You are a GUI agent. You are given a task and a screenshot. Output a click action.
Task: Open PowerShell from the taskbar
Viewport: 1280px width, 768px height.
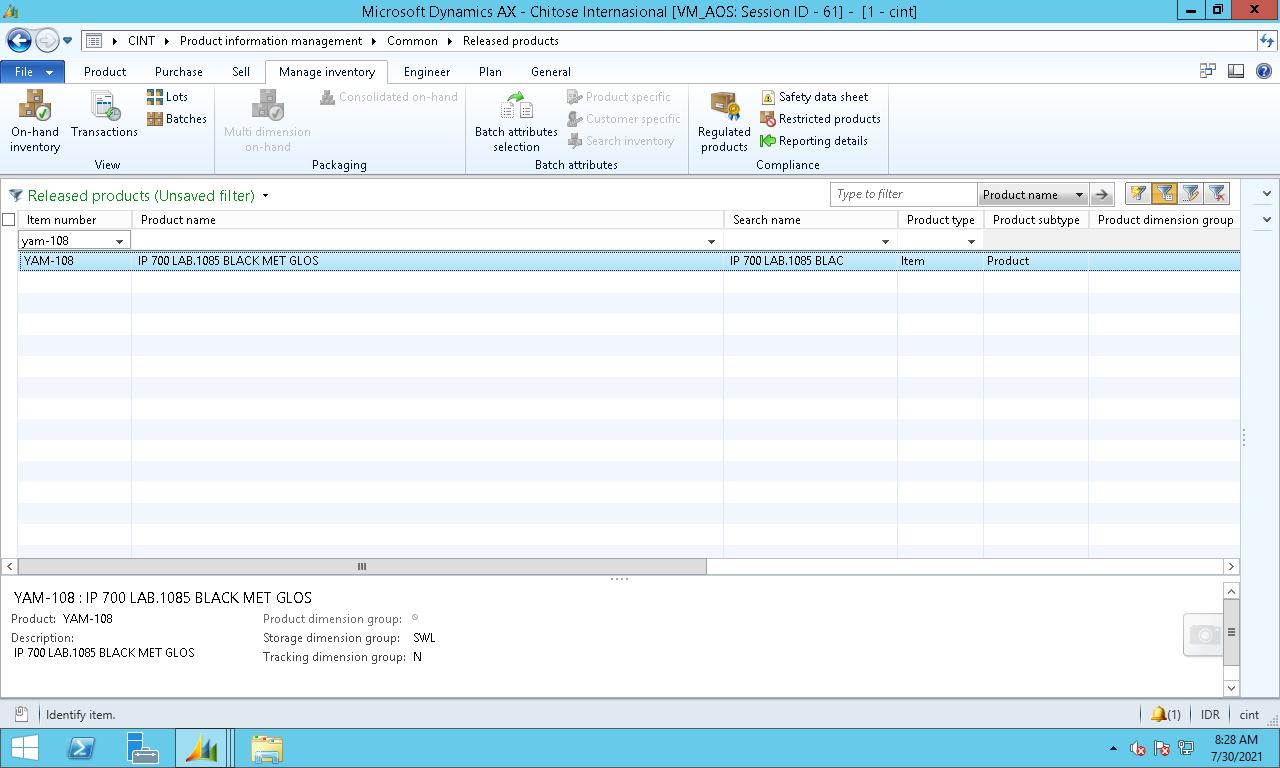(81, 748)
